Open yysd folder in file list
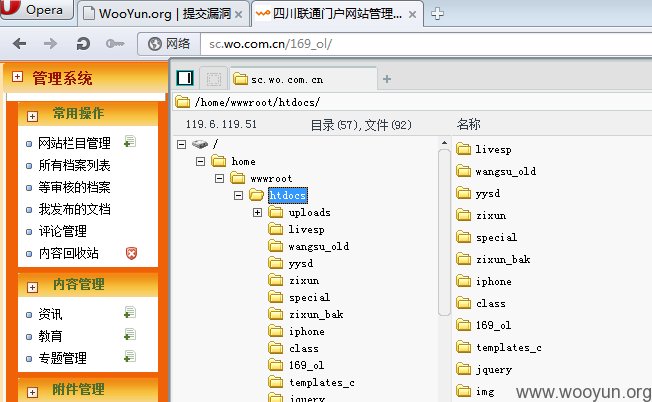Image resolution: width=652 pixels, height=402 pixels. click(x=488, y=193)
